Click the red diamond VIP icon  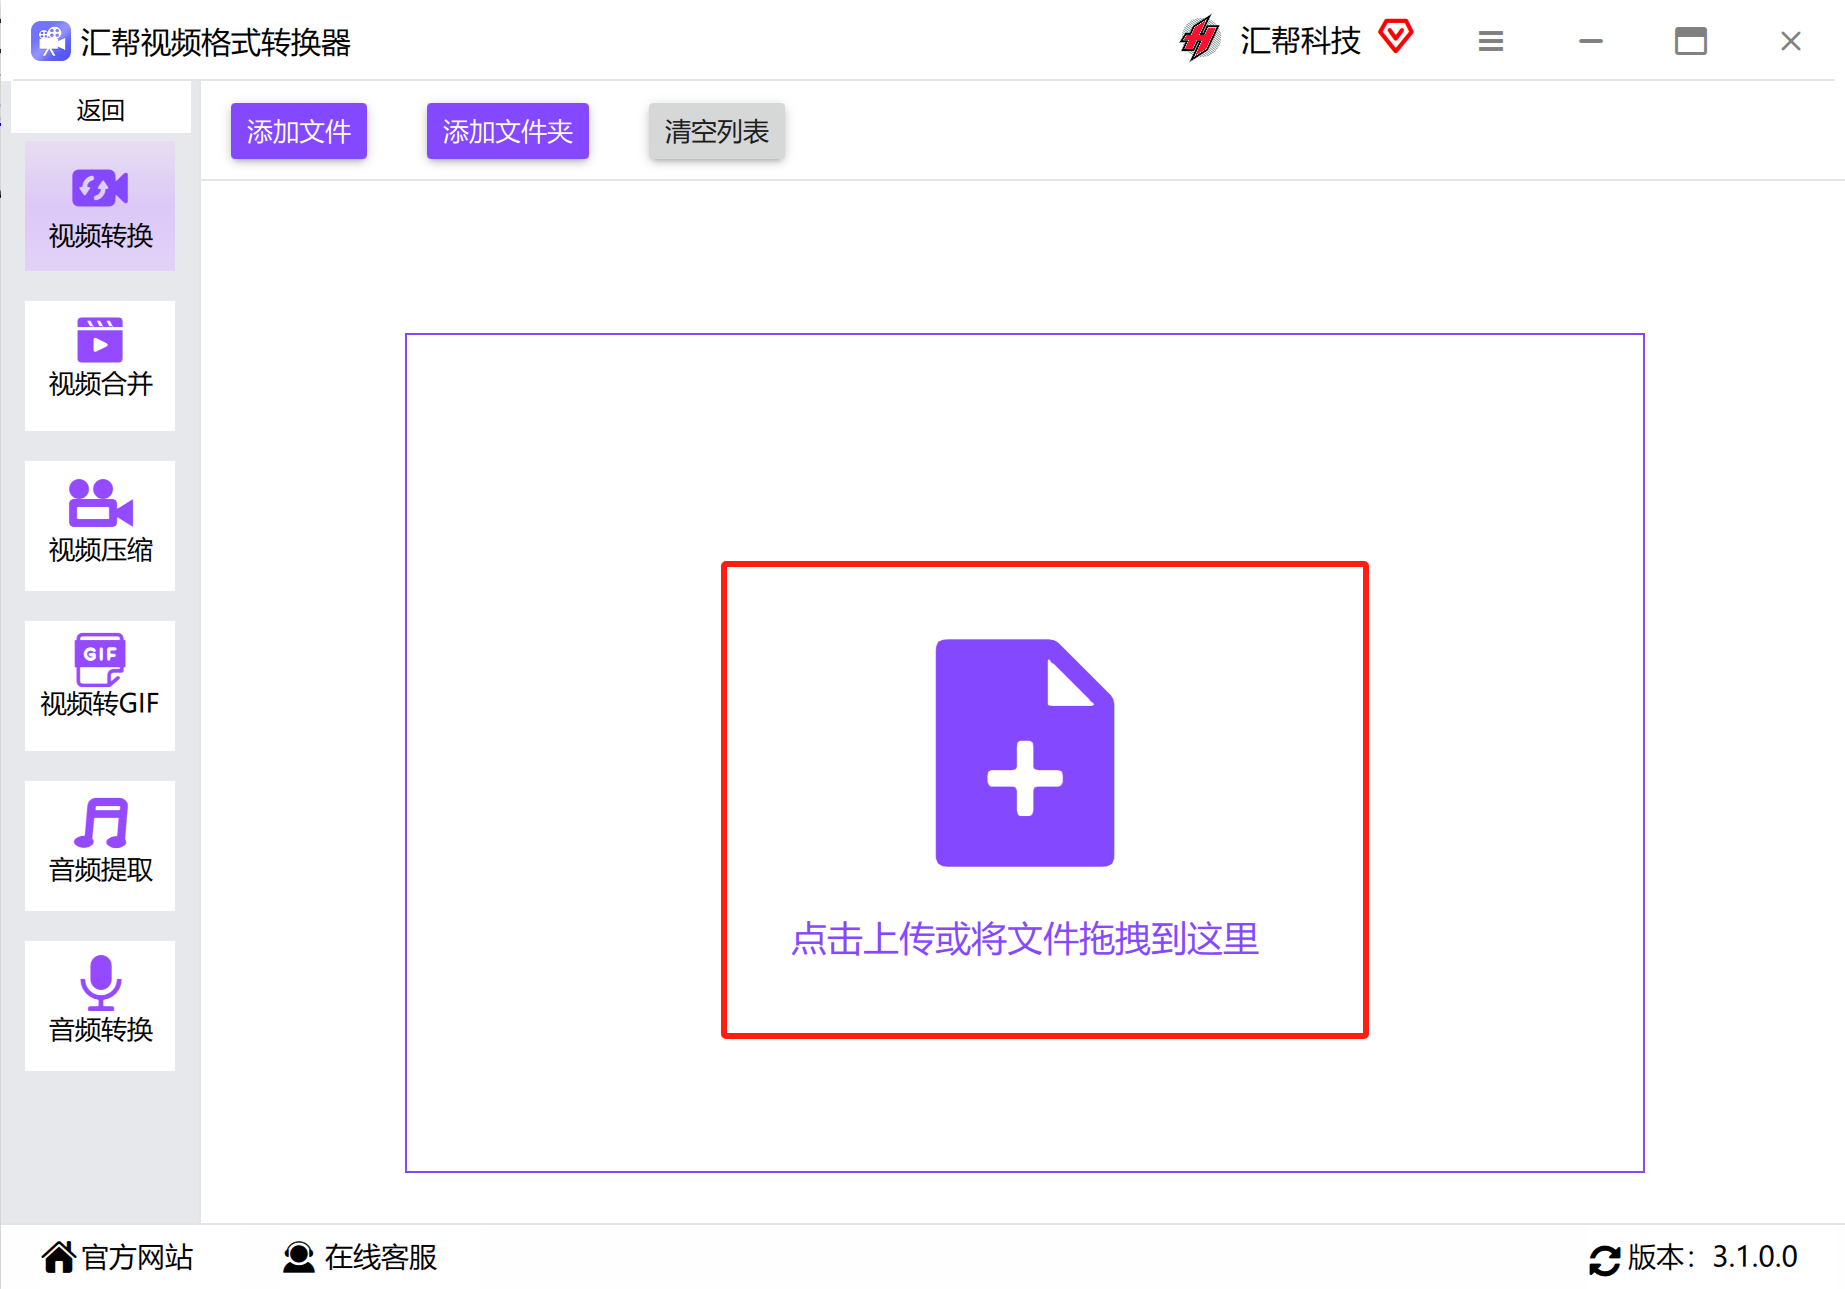click(x=1395, y=37)
